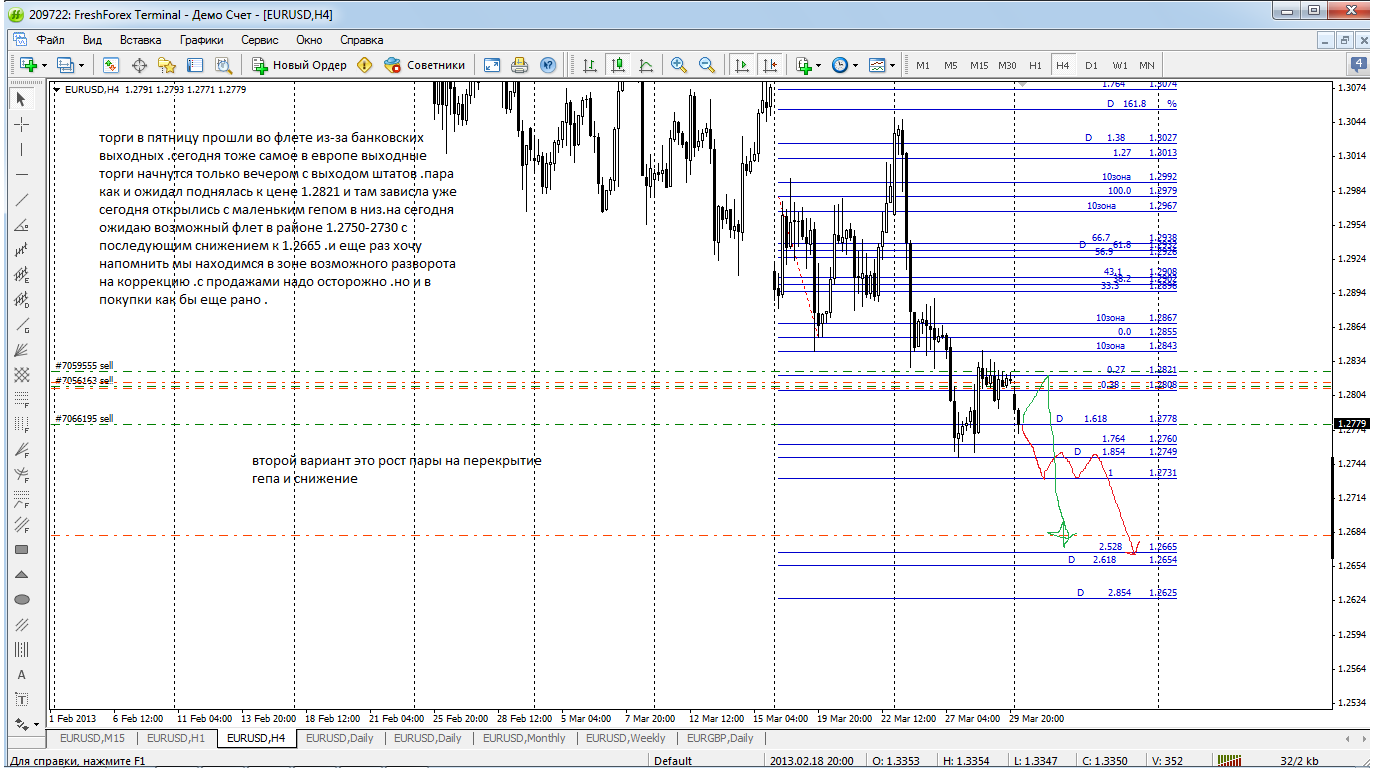Select the Text 'A' drawing tool
Screen dimensions: 1382x778
(22, 674)
